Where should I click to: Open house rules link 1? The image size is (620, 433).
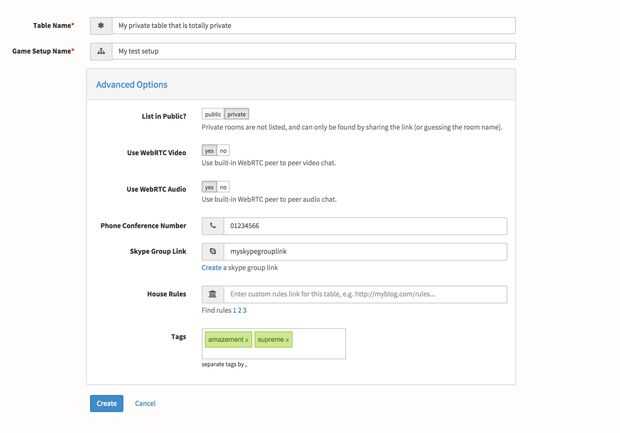coord(235,311)
